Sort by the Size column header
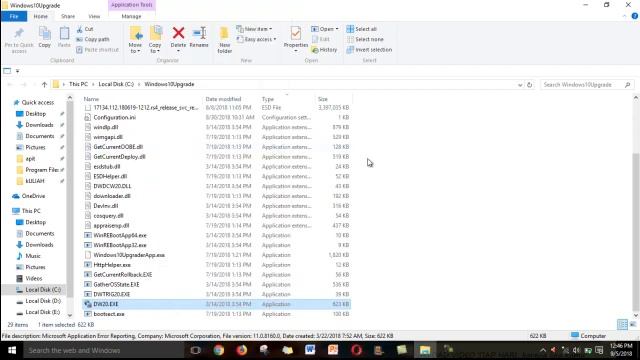 point(323,99)
